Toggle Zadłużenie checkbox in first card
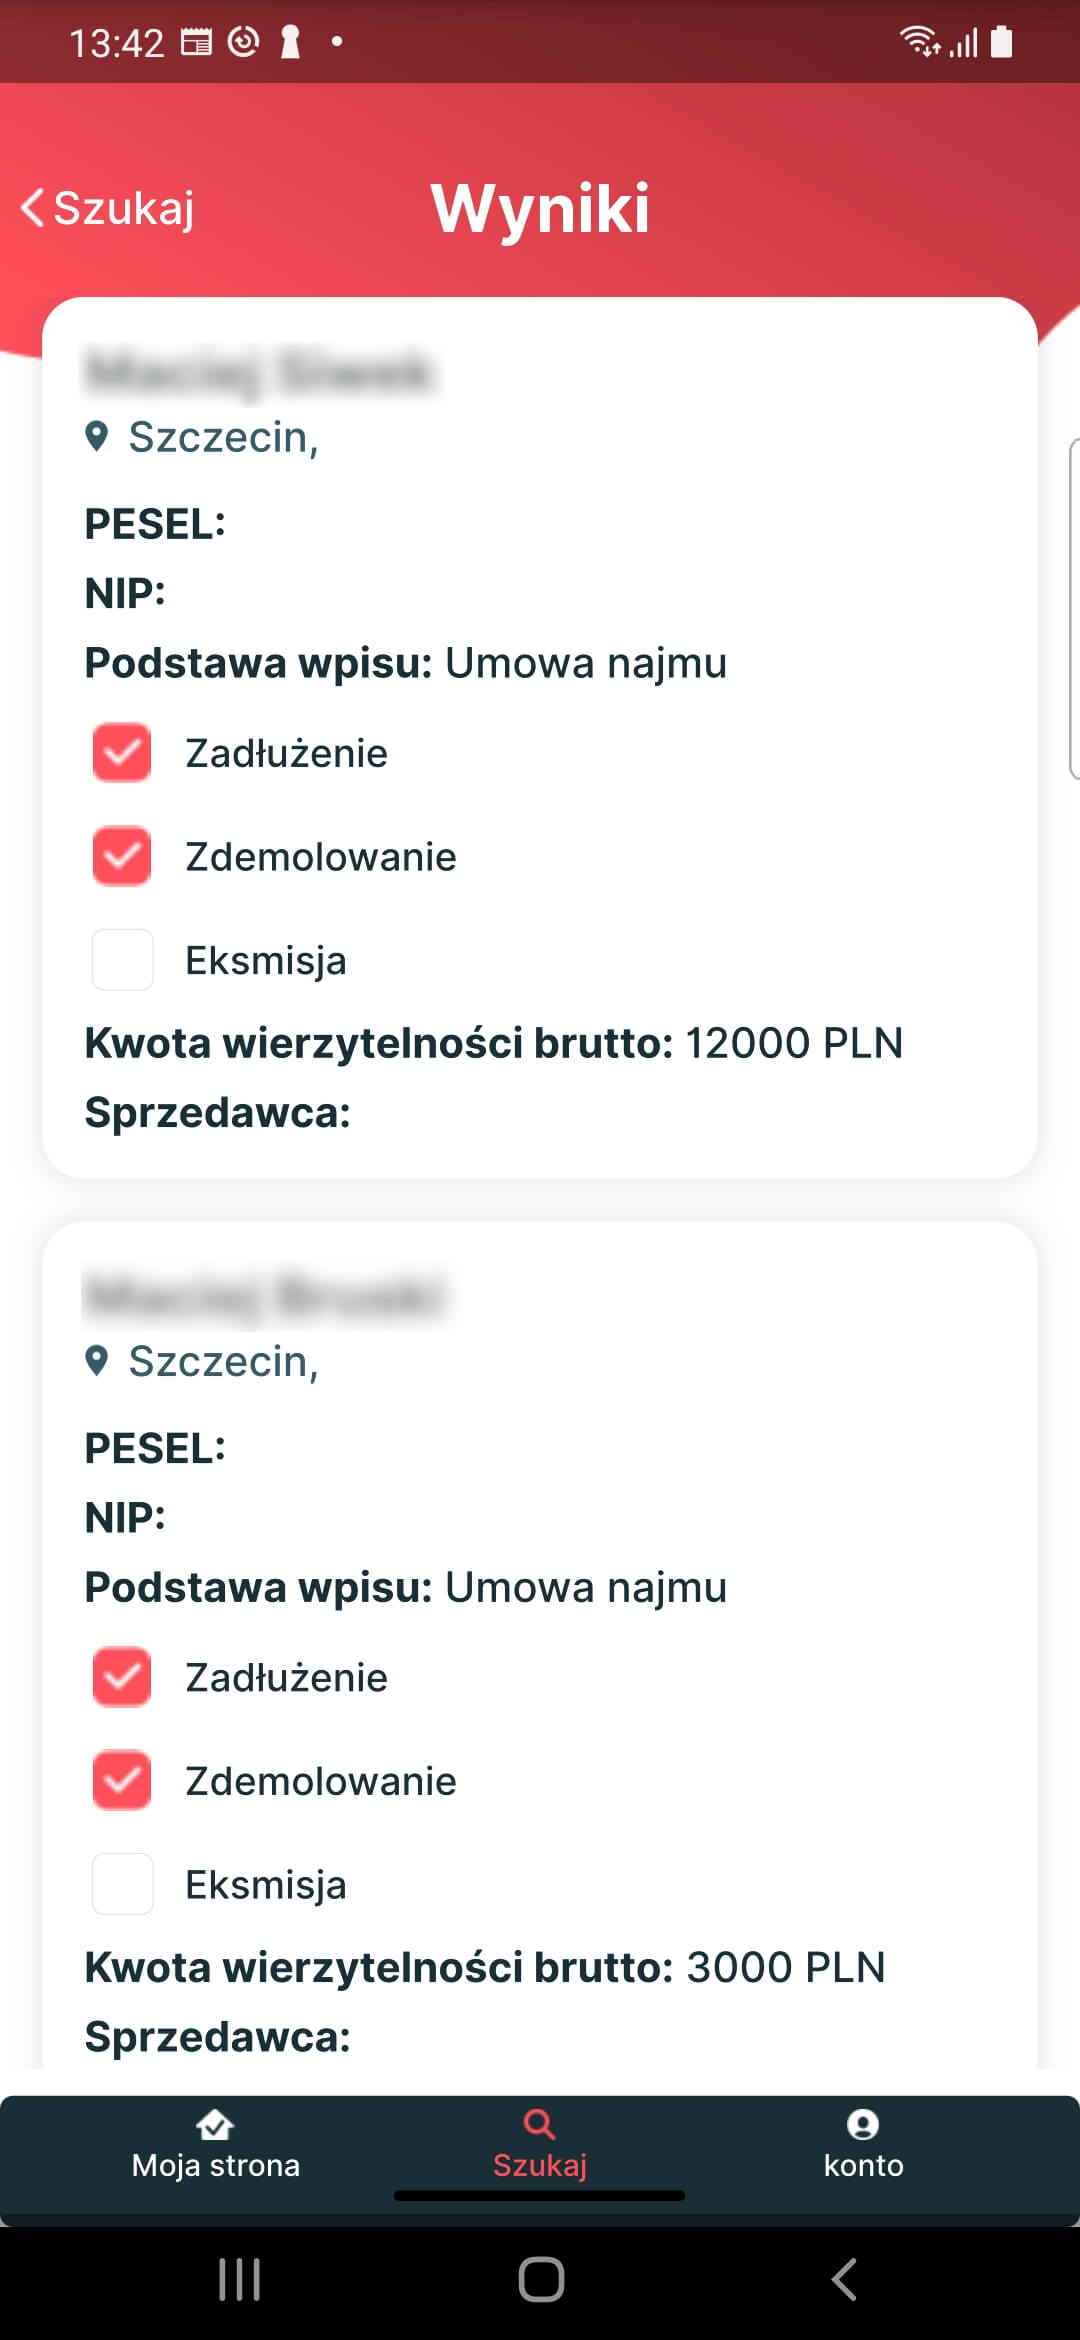The image size is (1080, 2340). [122, 753]
